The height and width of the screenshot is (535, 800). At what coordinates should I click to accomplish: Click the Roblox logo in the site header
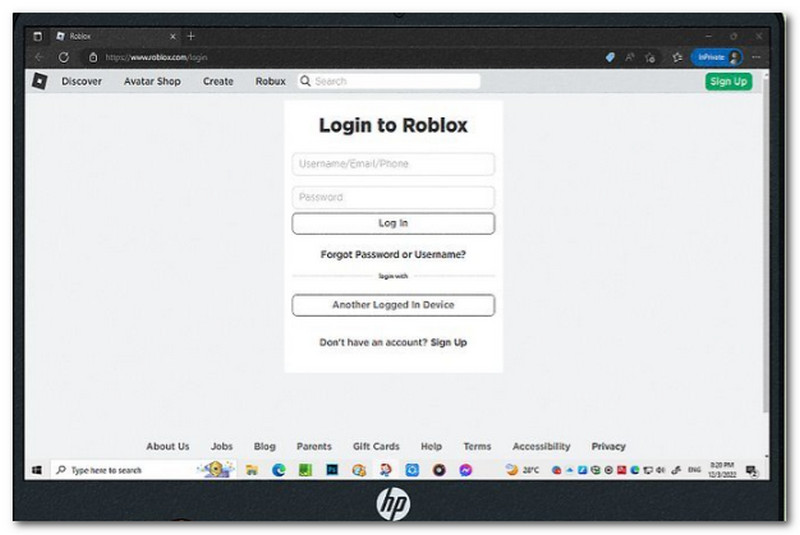39,81
